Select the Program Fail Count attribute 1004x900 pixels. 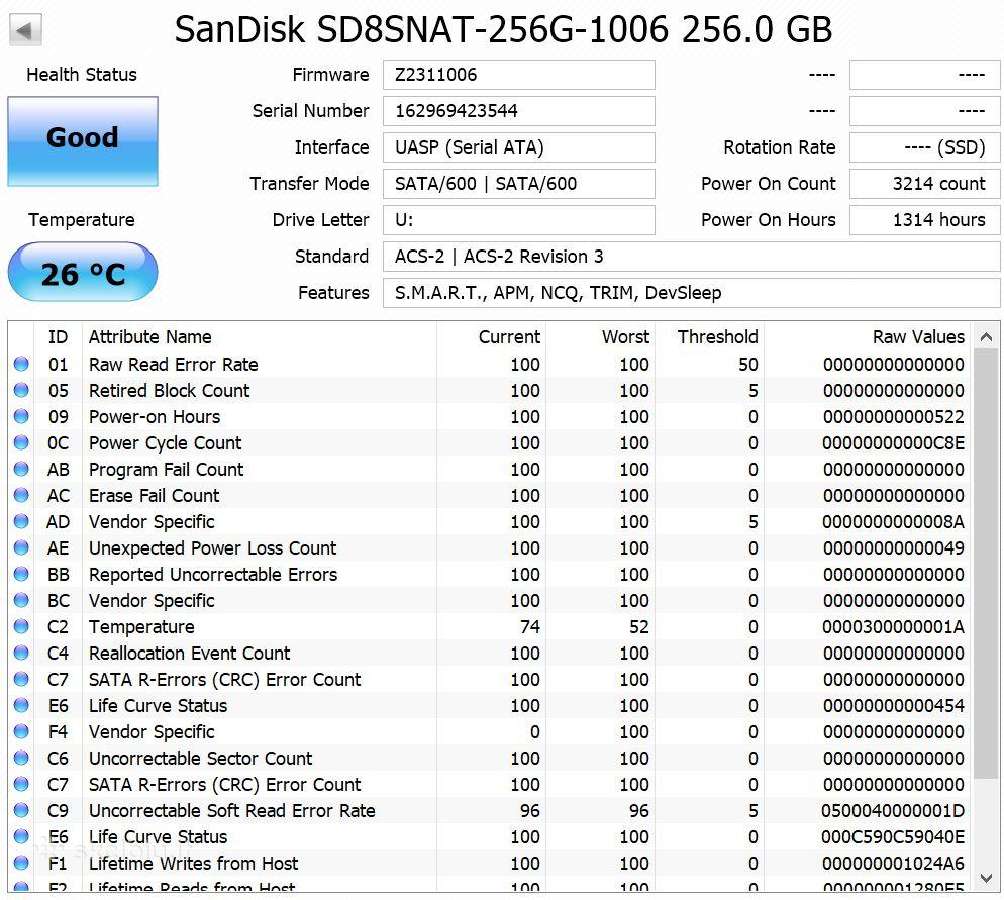point(491,469)
